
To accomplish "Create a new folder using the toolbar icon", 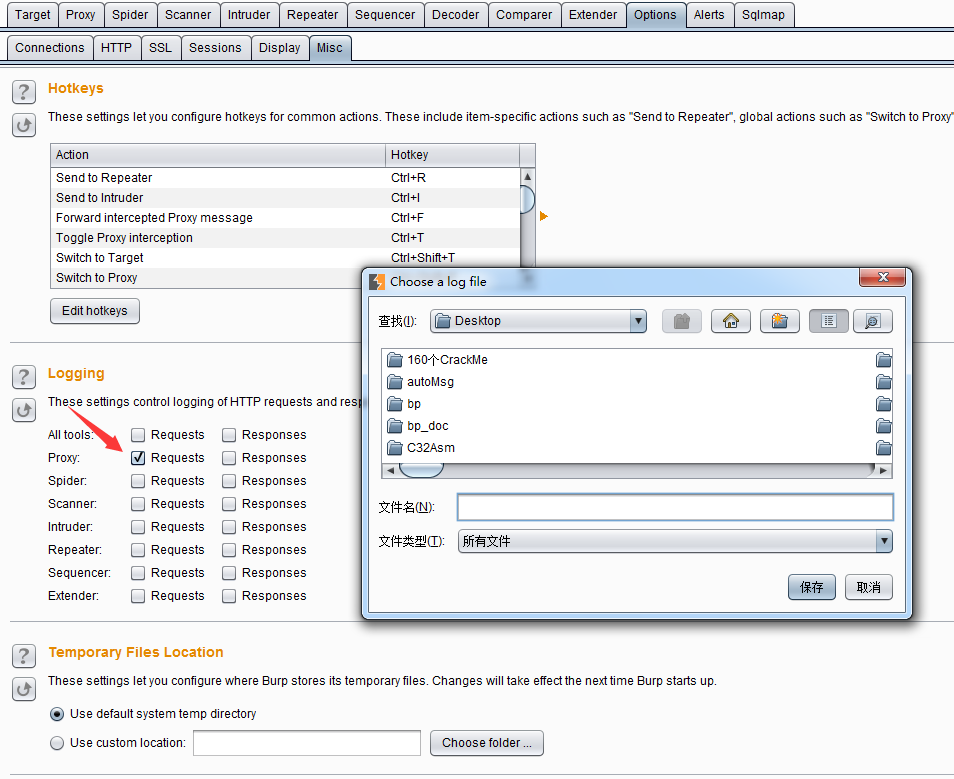I will [780, 321].
